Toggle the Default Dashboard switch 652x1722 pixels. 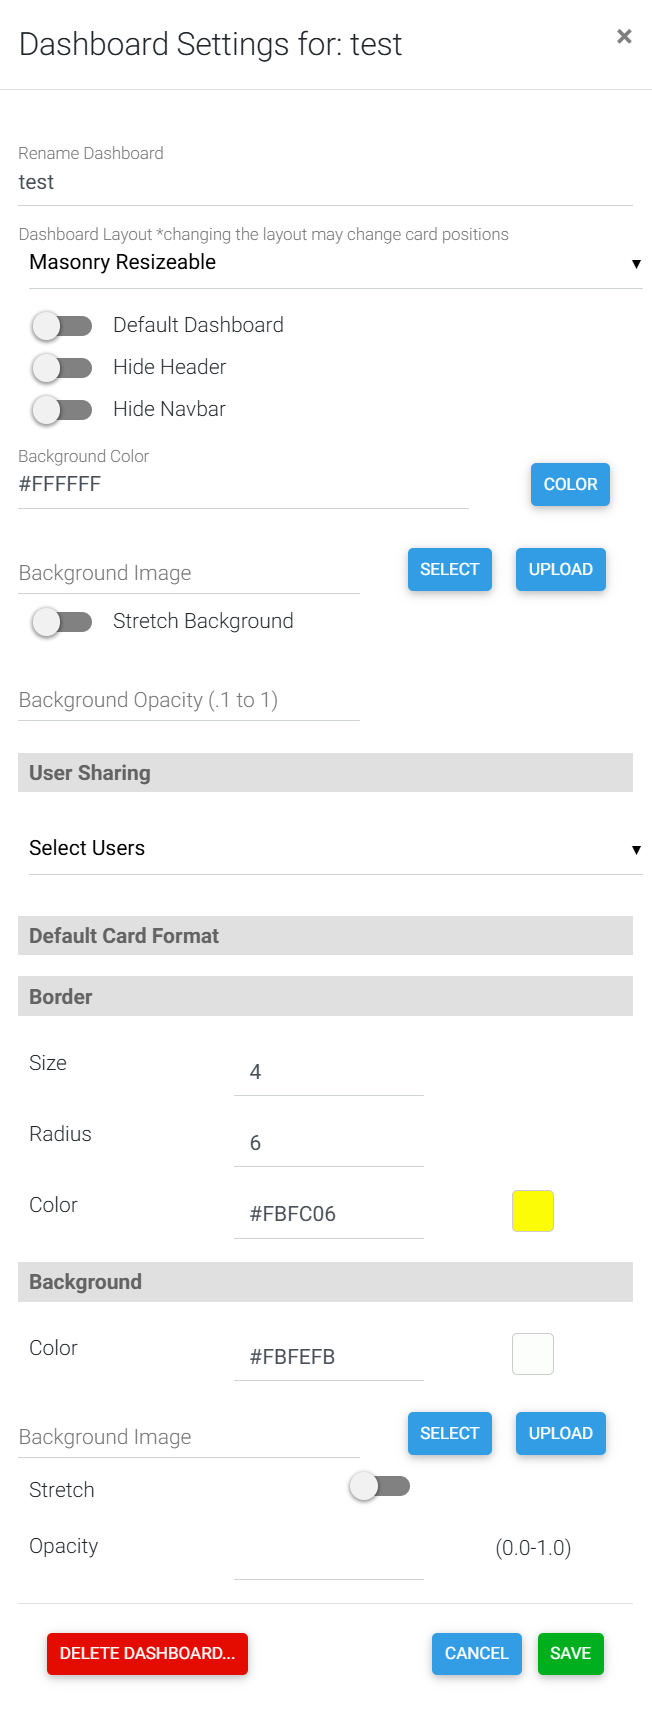click(62, 326)
